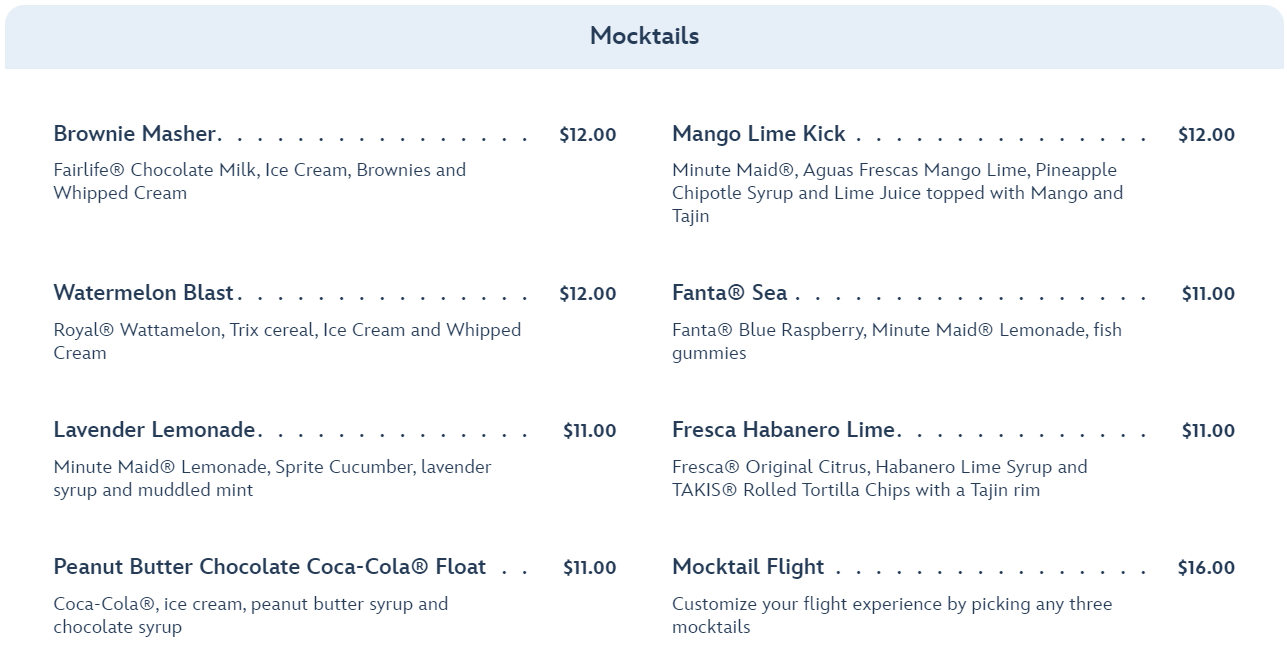Click the Brownie Masher ingredients description
This screenshot has height=667, width=1287.
(259, 181)
